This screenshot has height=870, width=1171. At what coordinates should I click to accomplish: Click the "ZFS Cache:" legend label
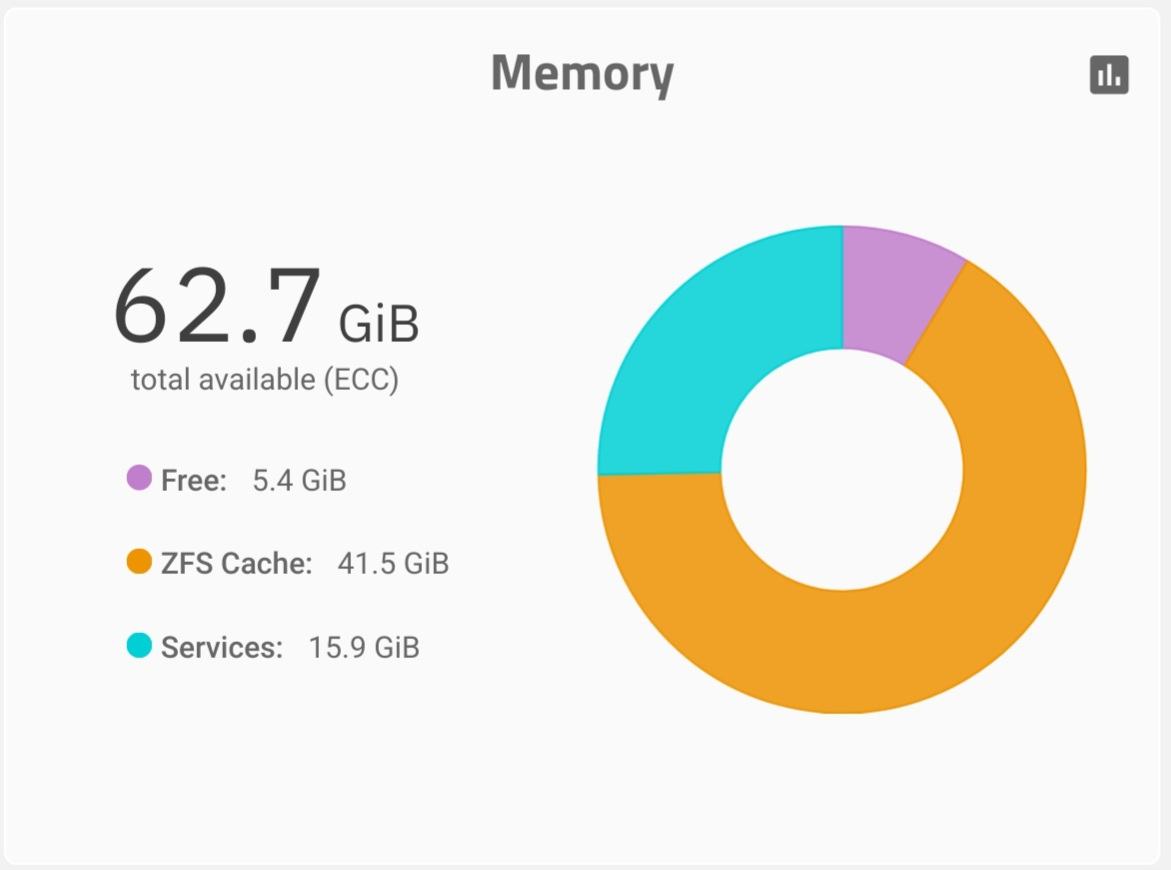point(236,564)
